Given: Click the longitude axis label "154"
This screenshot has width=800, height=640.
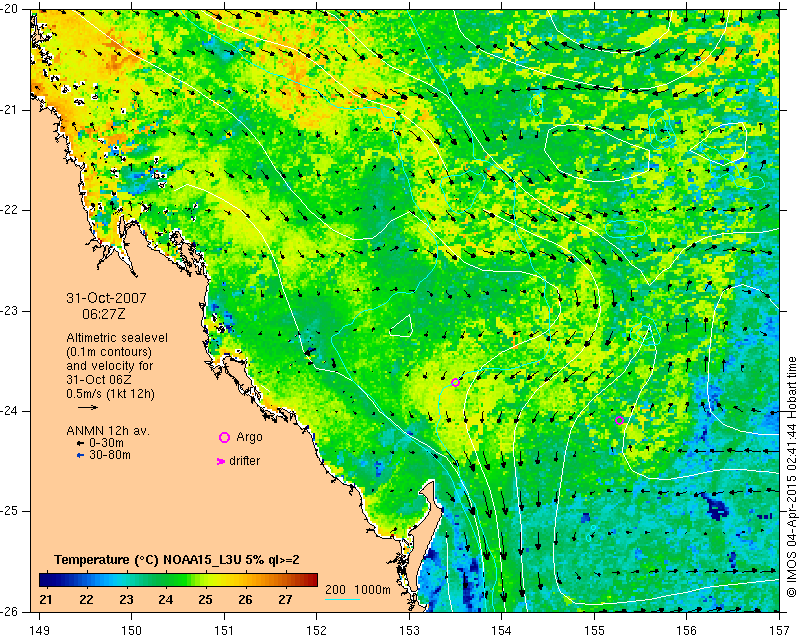Looking at the screenshot, I should coord(502,631).
